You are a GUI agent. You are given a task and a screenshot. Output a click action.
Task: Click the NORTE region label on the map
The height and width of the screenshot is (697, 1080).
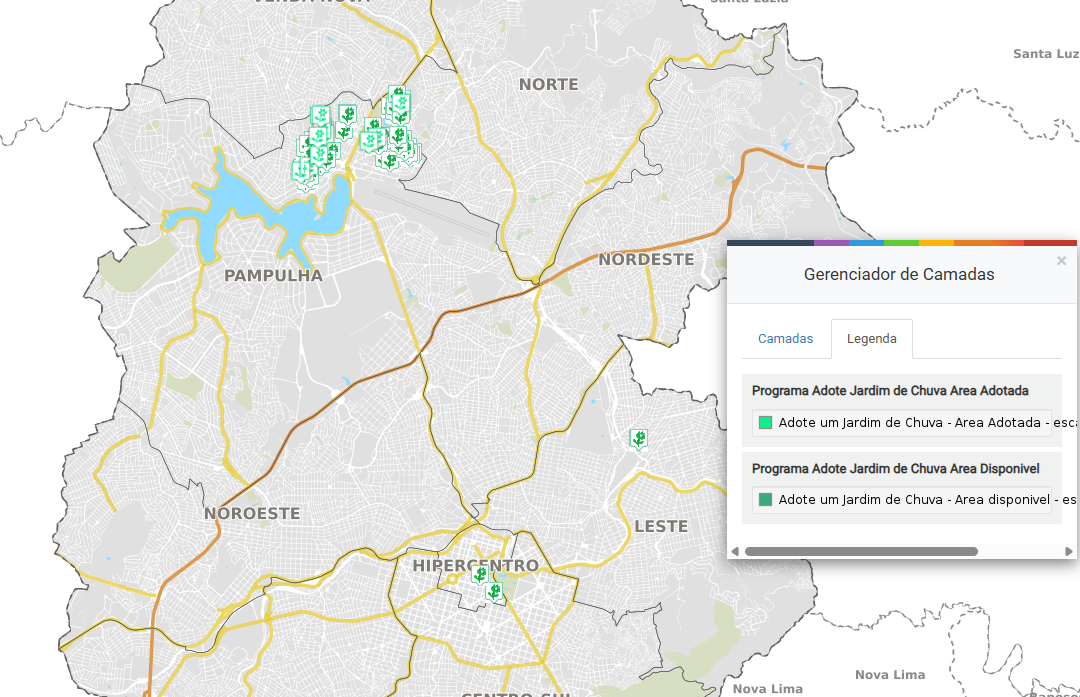tap(548, 84)
